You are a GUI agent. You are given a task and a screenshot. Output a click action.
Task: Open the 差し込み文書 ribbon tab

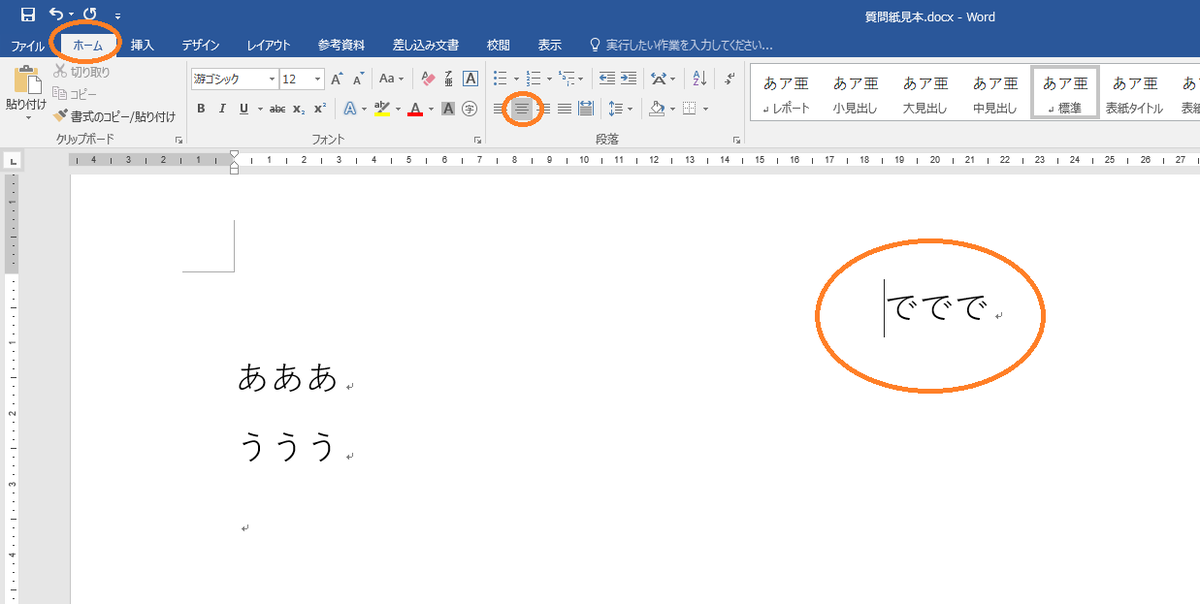[x=426, y=45]
